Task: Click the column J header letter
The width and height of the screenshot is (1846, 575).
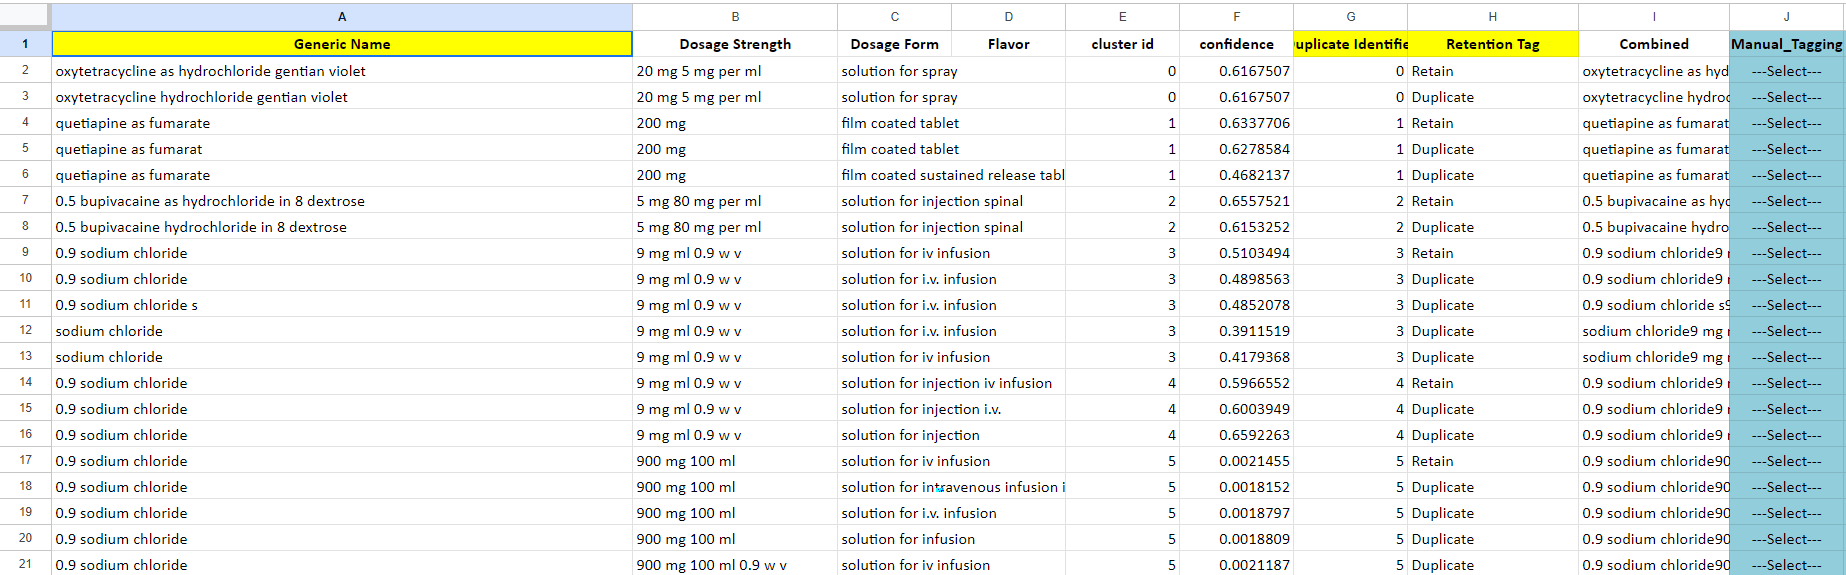Action: [x=1786, y=16]
